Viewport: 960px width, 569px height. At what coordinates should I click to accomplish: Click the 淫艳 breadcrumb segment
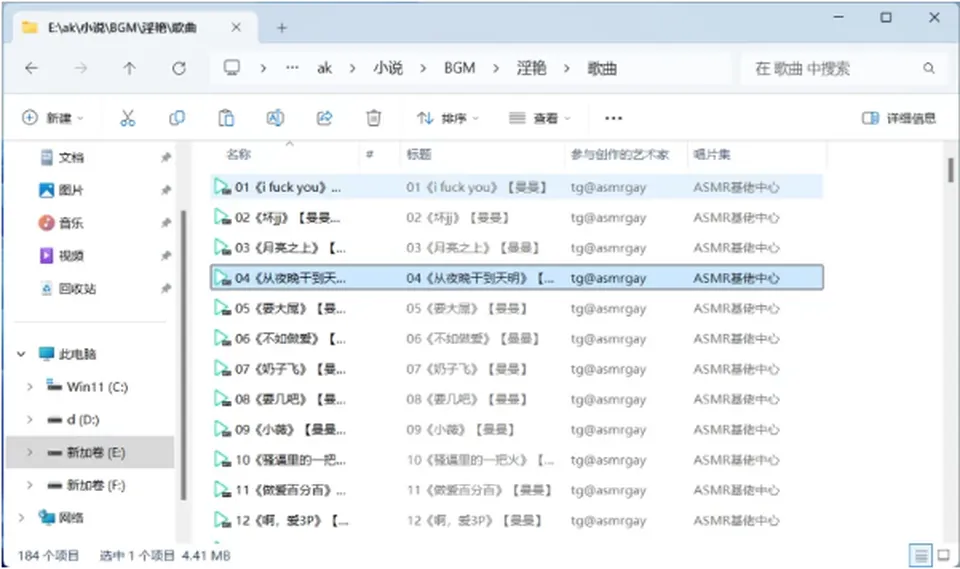(531, 68)
